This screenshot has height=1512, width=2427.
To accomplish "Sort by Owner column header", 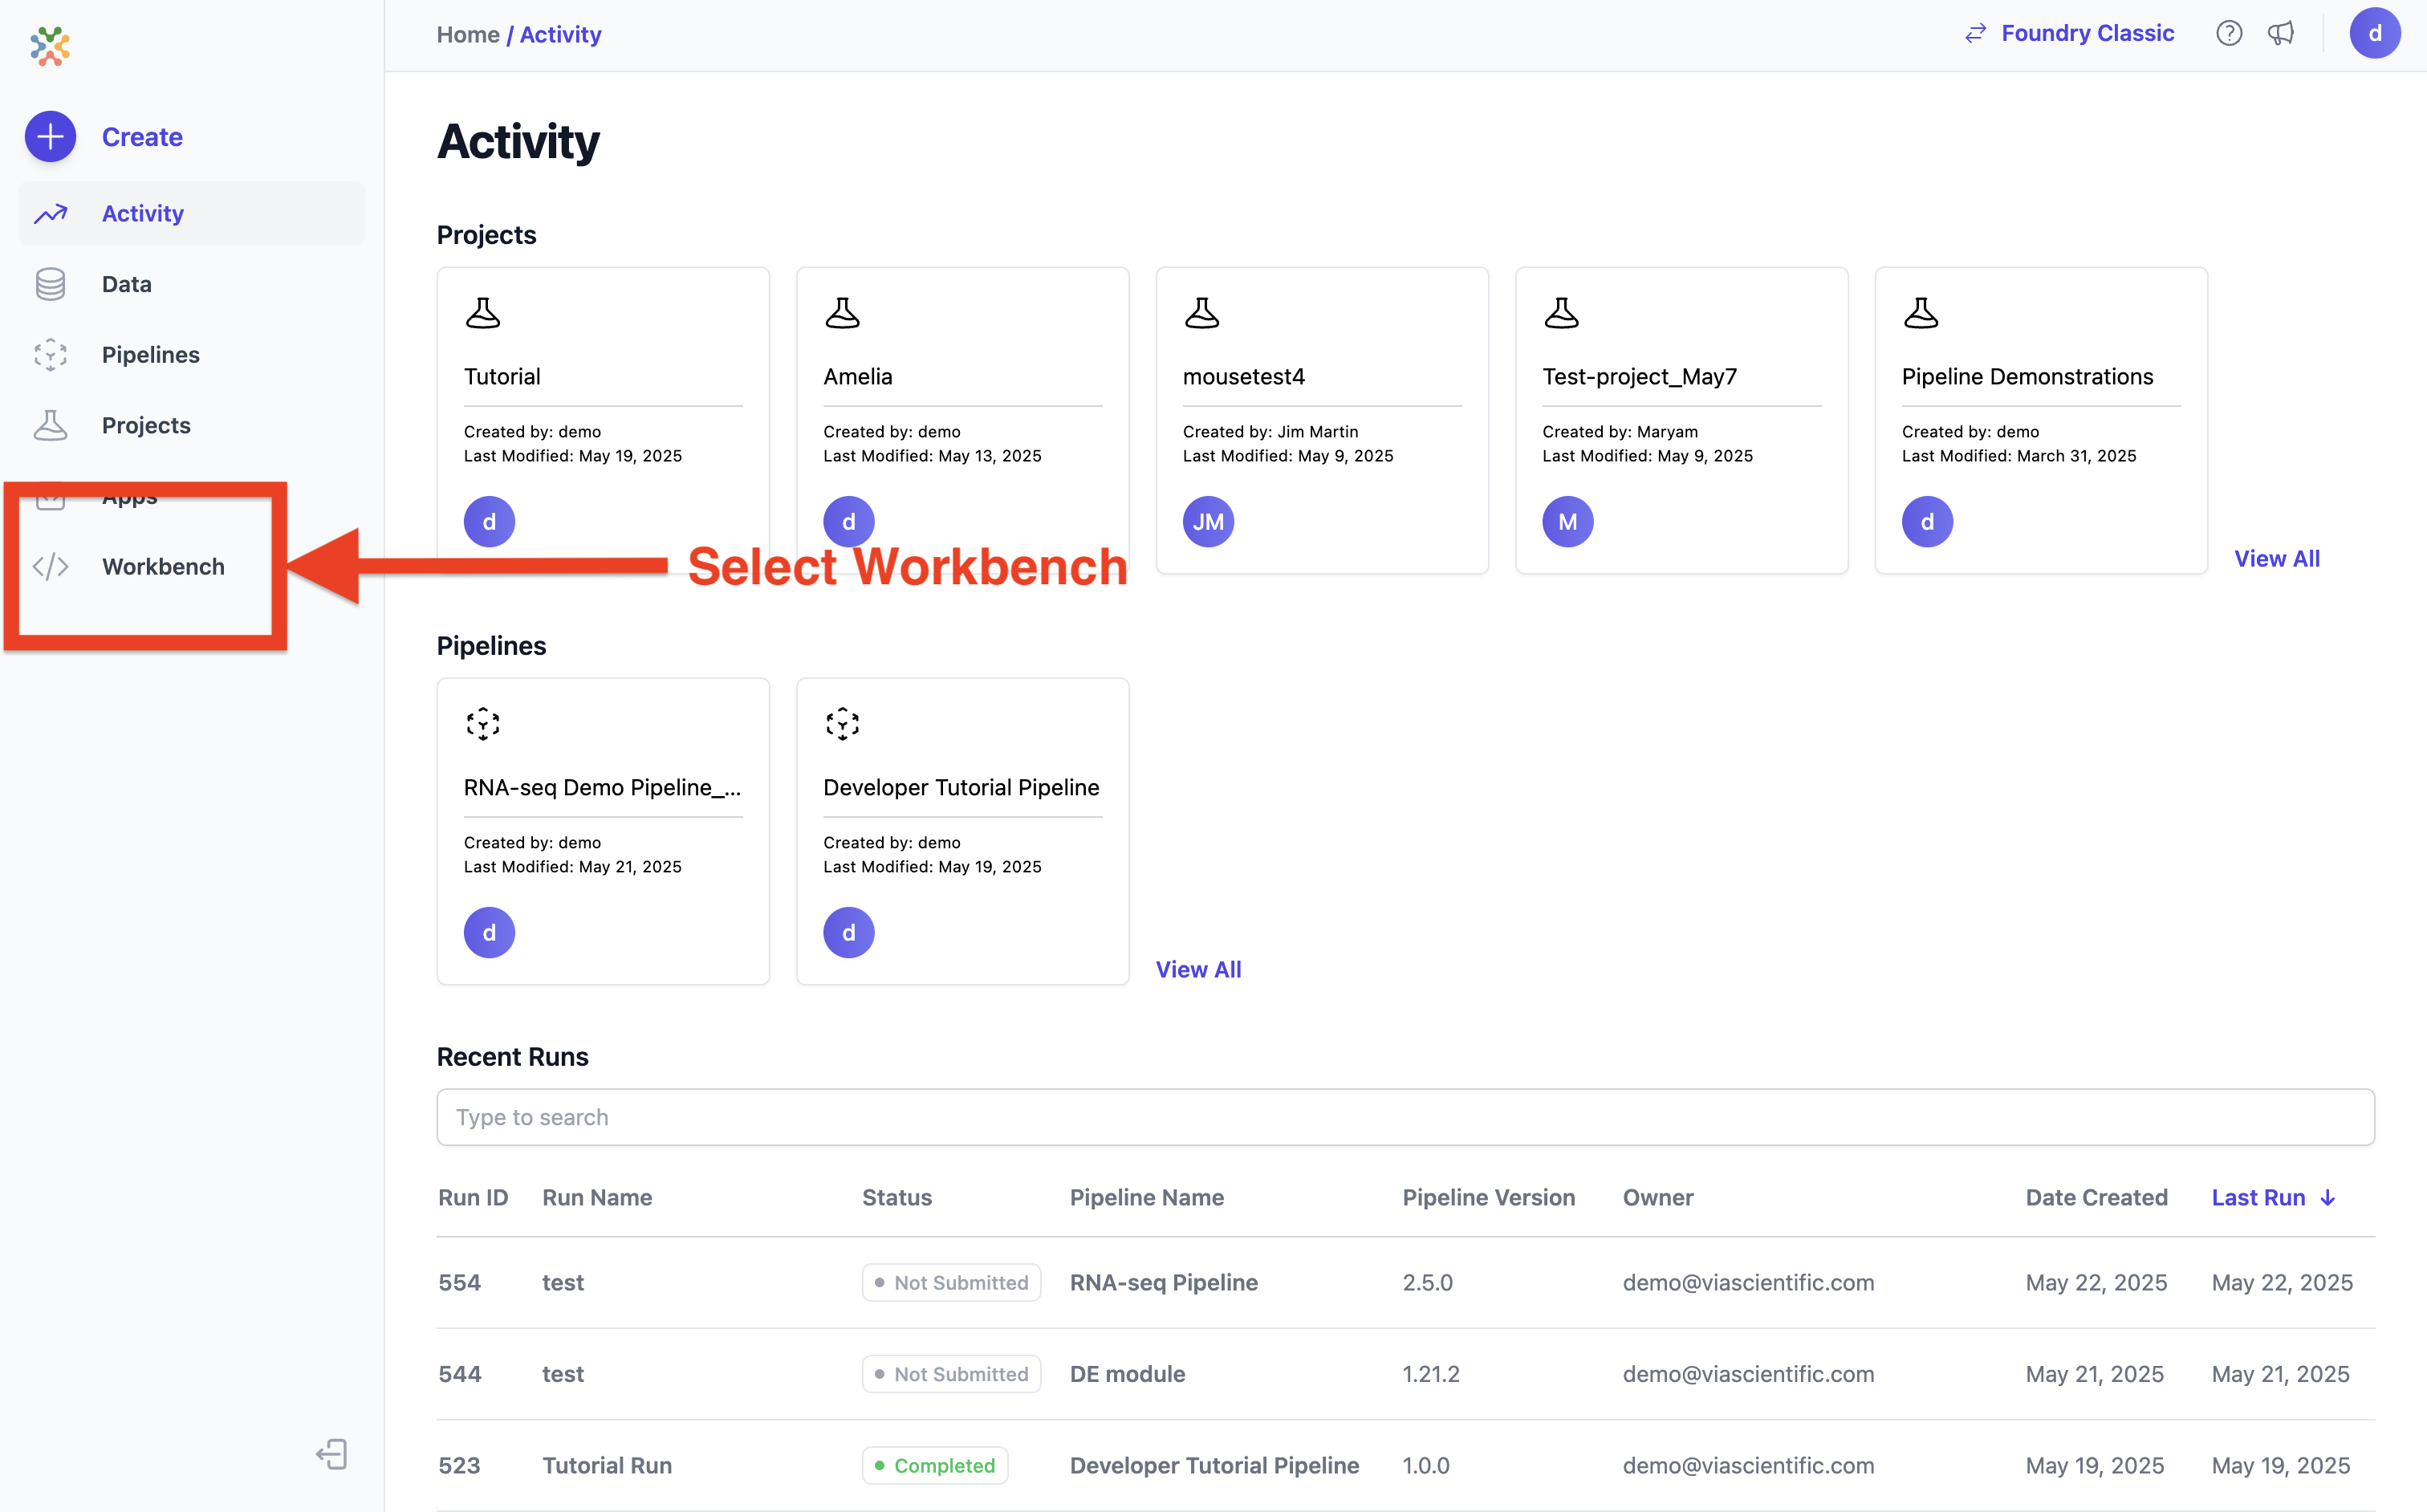I will (1658, 1198).
